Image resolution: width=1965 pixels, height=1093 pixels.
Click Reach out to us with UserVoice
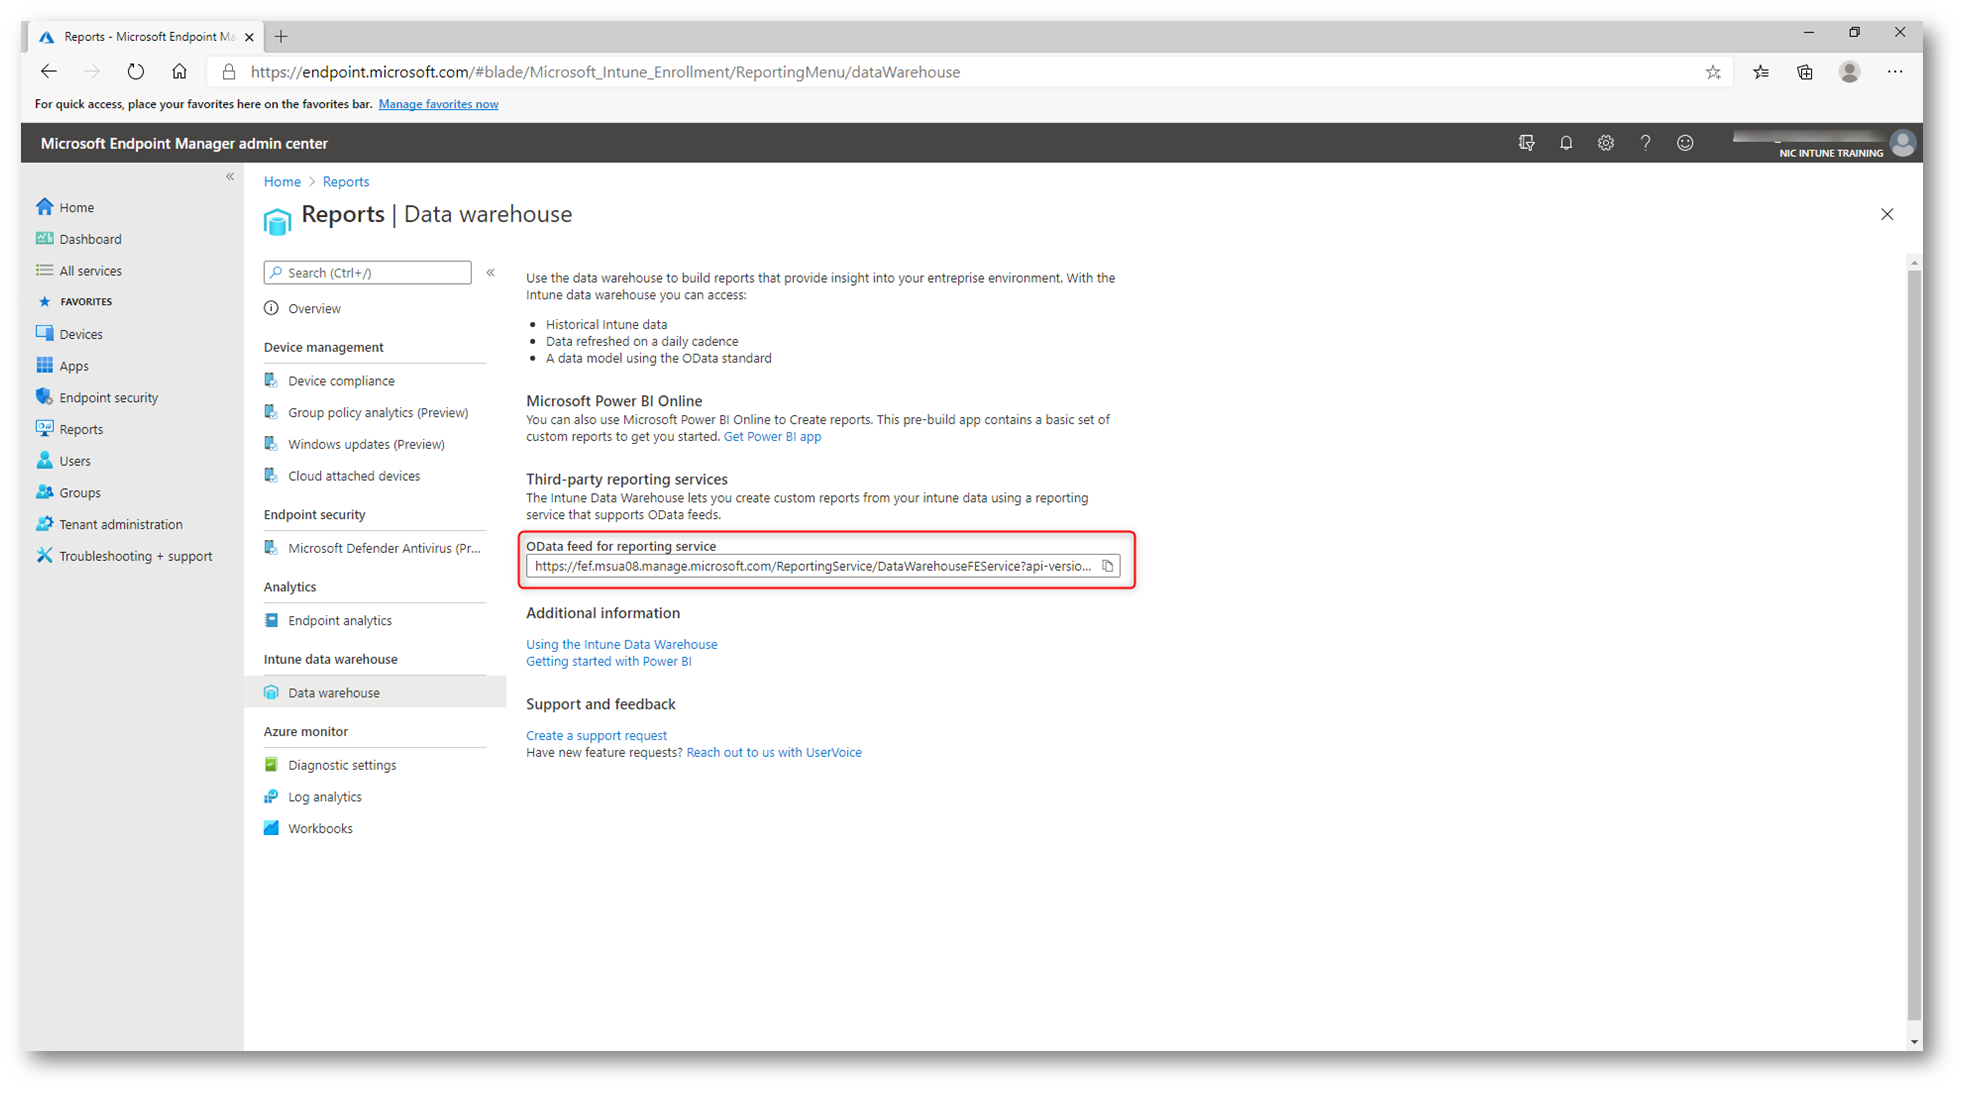pos(773,753)
